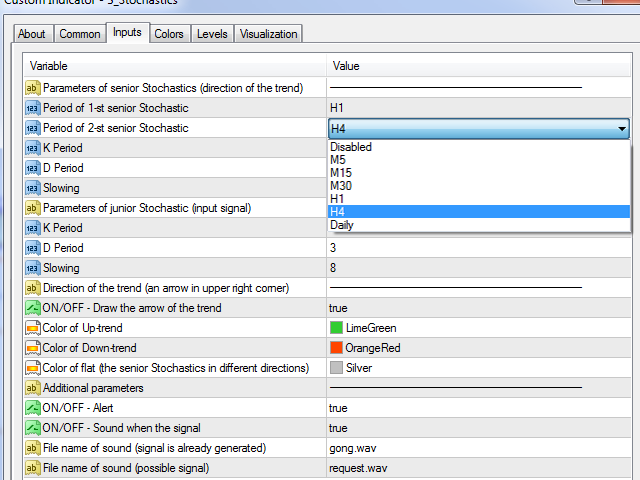The width and height of the screenshot is (640, 480).
Task: Select the Inputs tab
Action: point(127,32)
